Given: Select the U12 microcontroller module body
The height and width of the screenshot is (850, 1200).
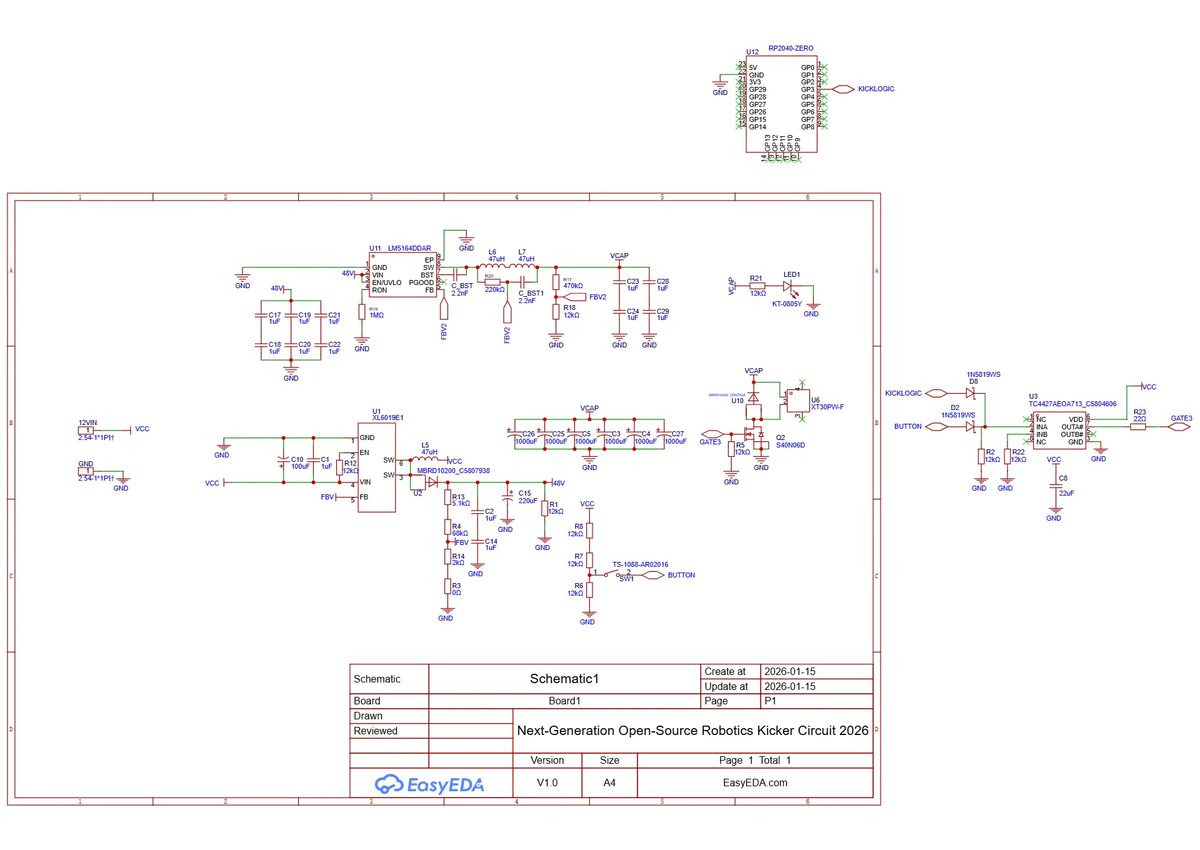Looking at the screenshot, I should pos(781,104).
